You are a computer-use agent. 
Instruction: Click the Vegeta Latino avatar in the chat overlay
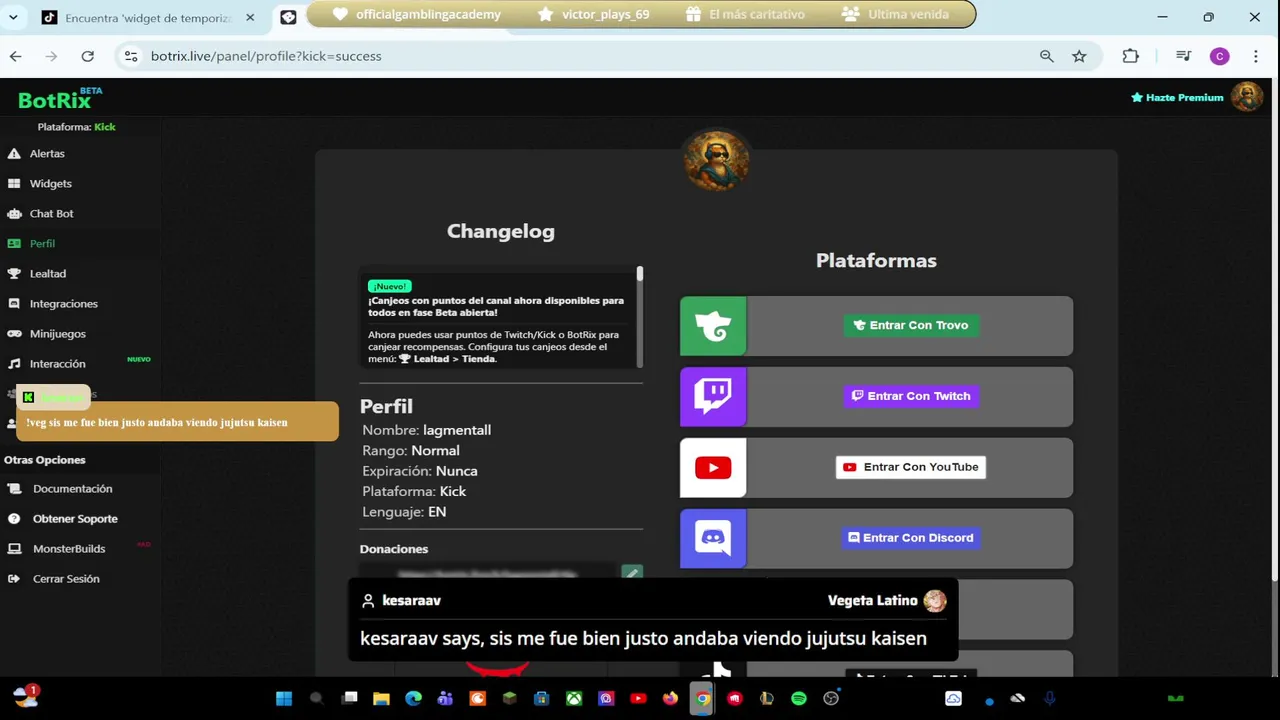click(x=935, y=601)
